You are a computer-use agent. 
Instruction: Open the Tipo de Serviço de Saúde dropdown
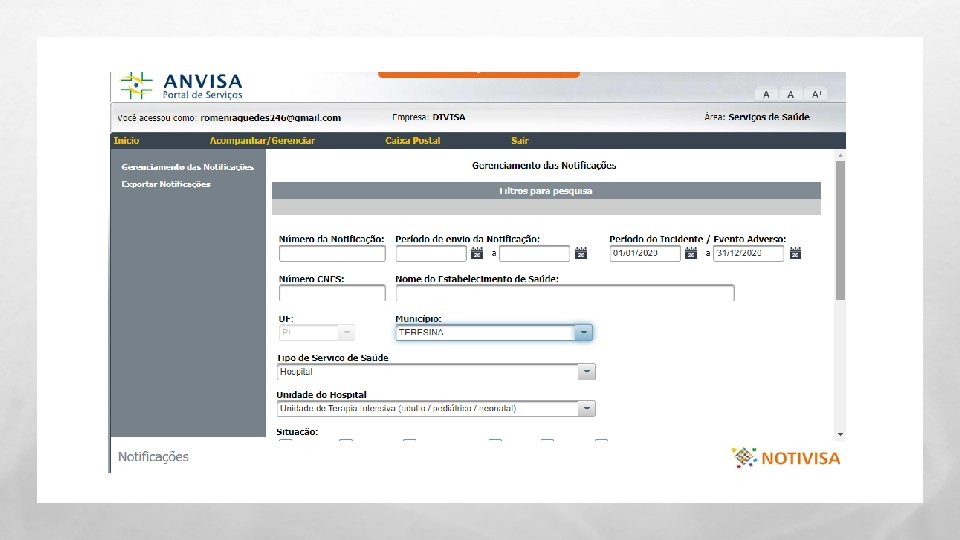[436, 372]
